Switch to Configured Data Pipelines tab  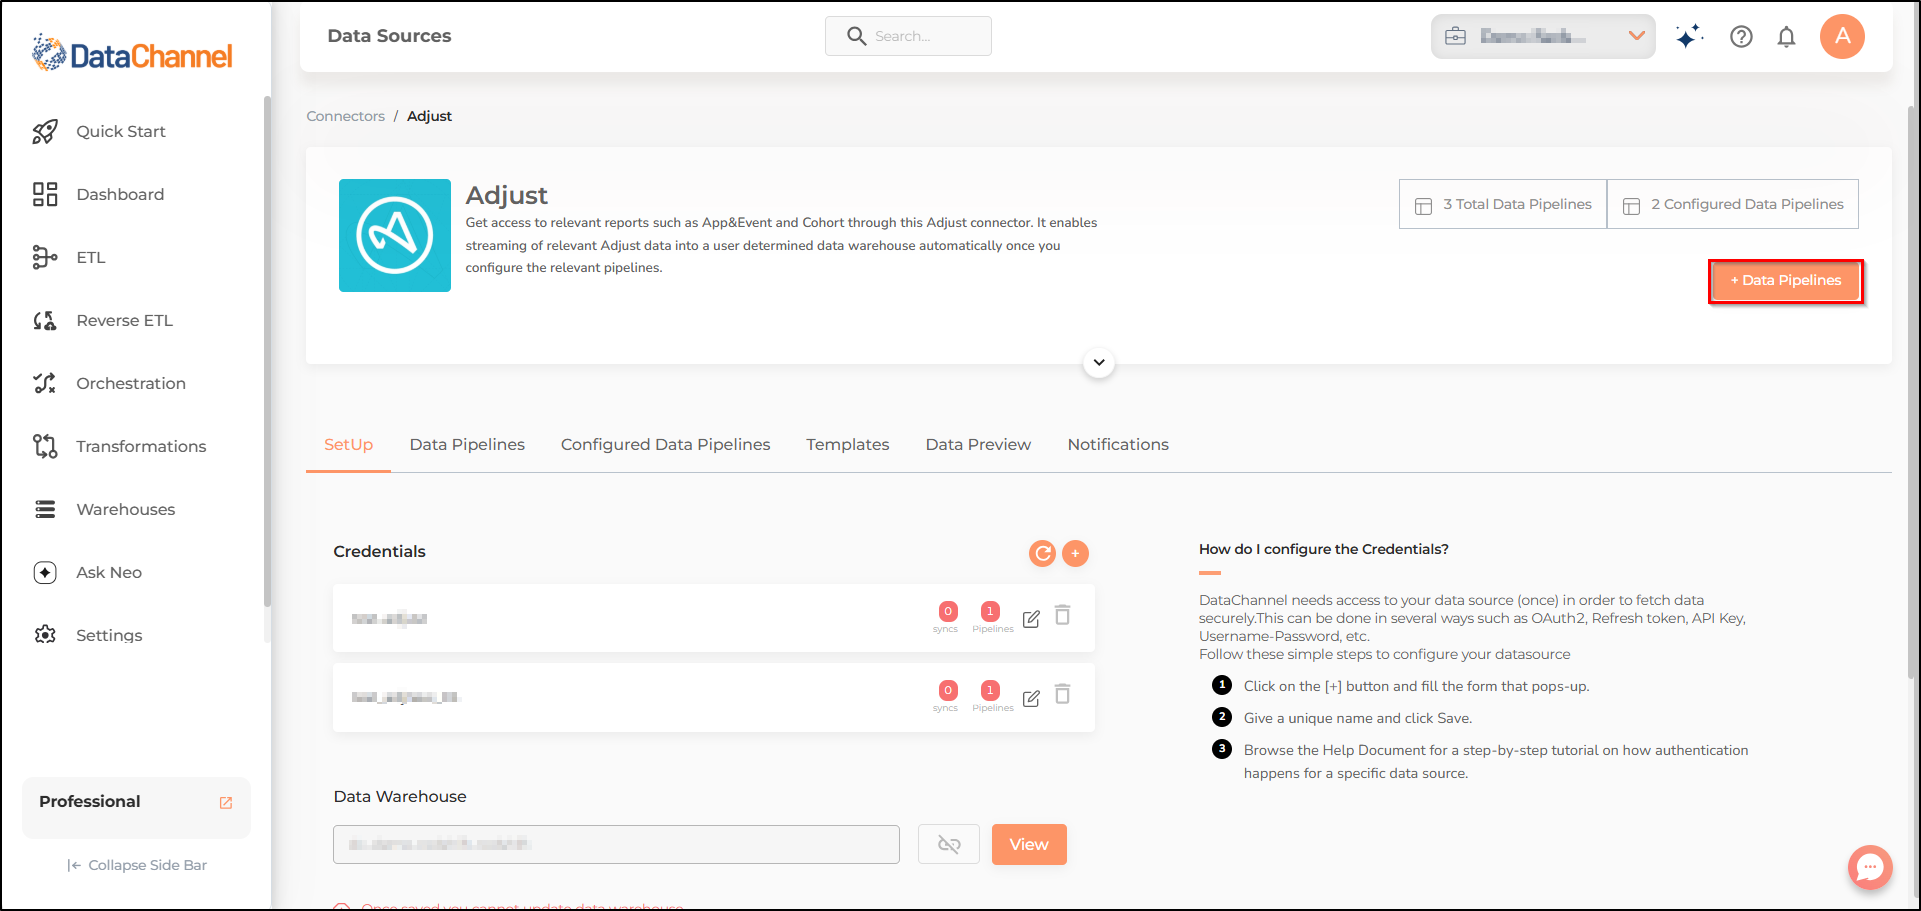665,445
